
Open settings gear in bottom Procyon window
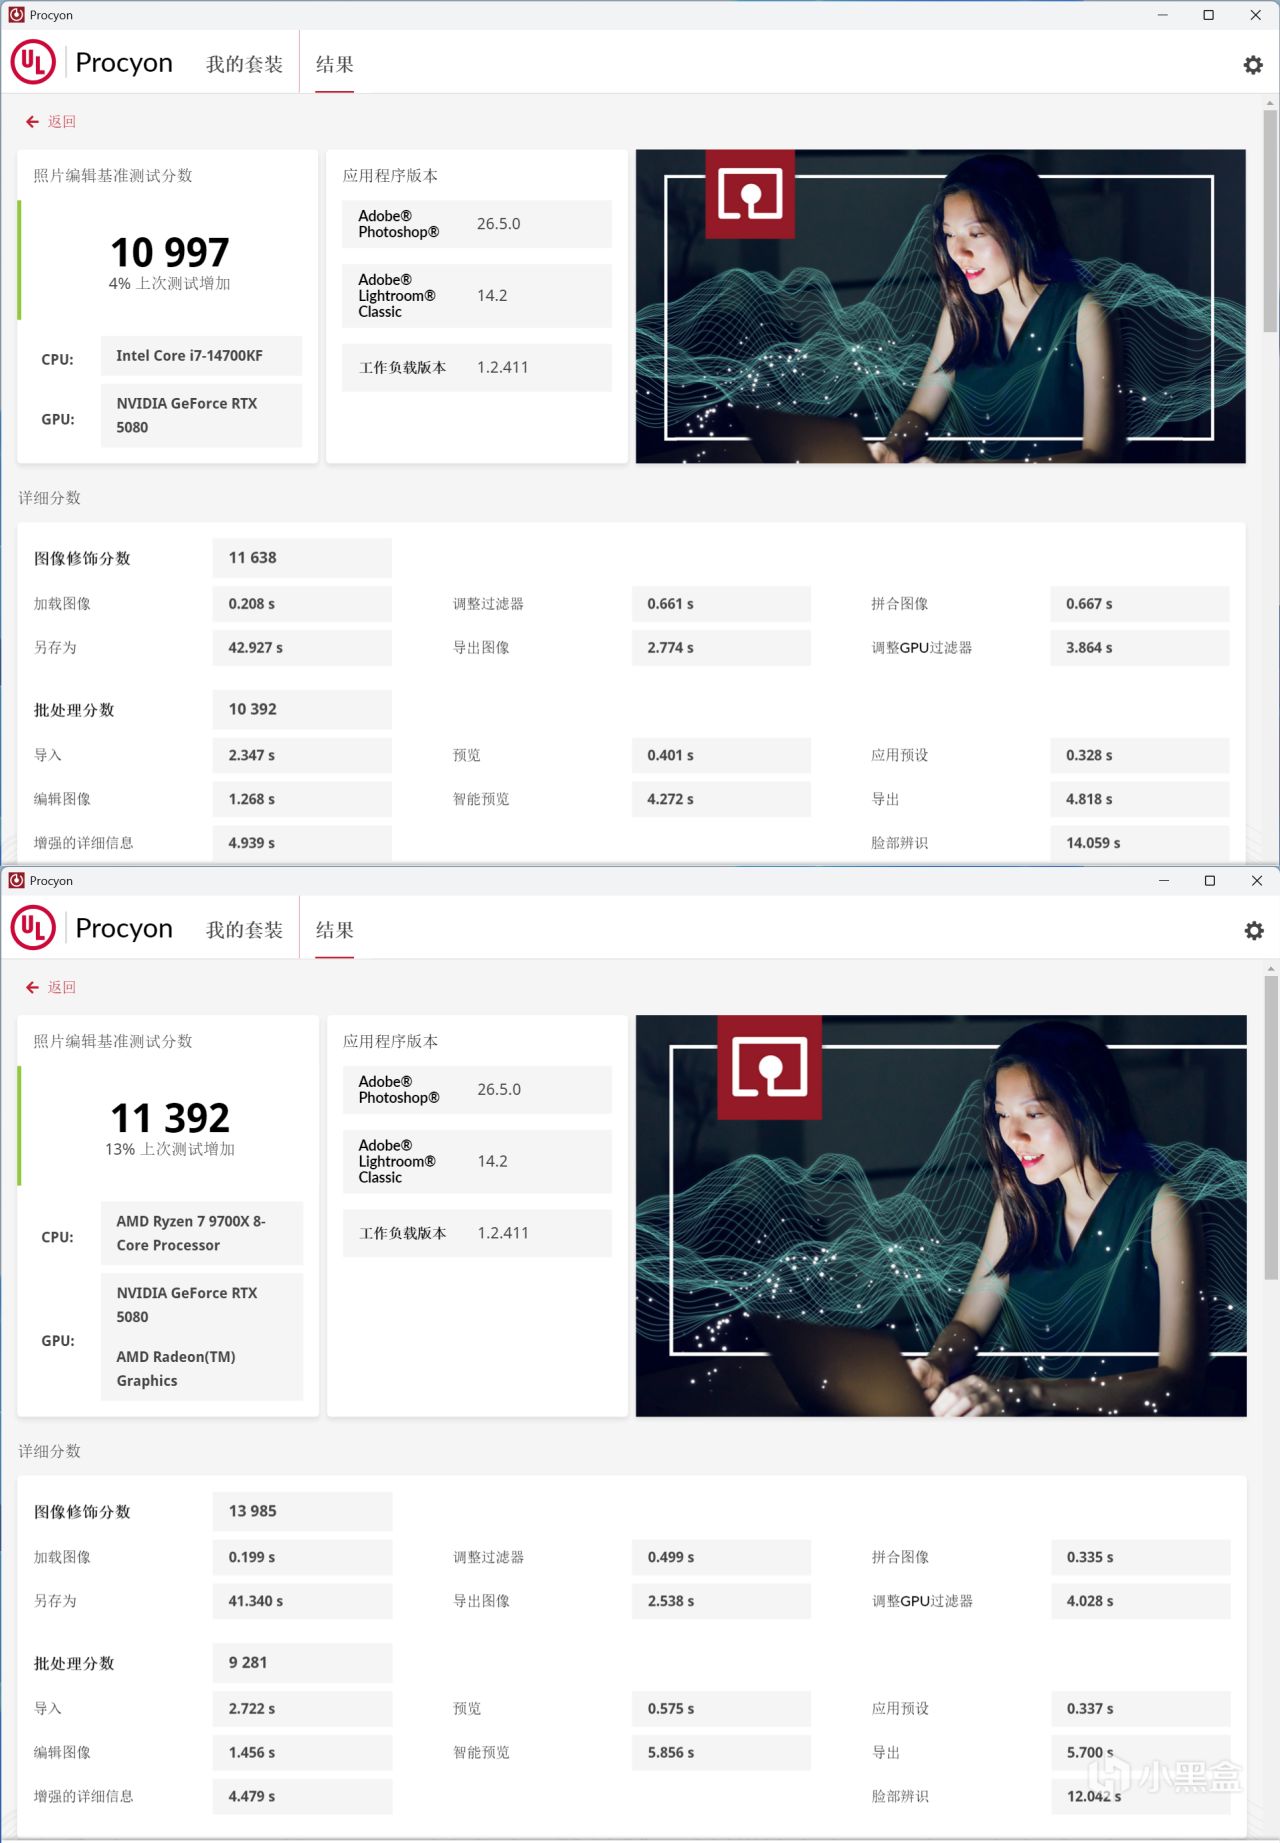pyautogui.click(x=1254, y=931)
